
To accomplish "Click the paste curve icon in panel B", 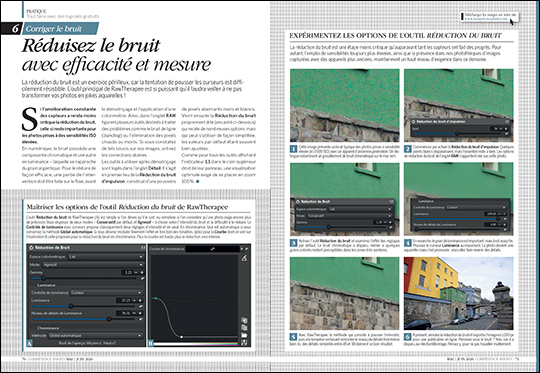I will click(x=244, y=328).
